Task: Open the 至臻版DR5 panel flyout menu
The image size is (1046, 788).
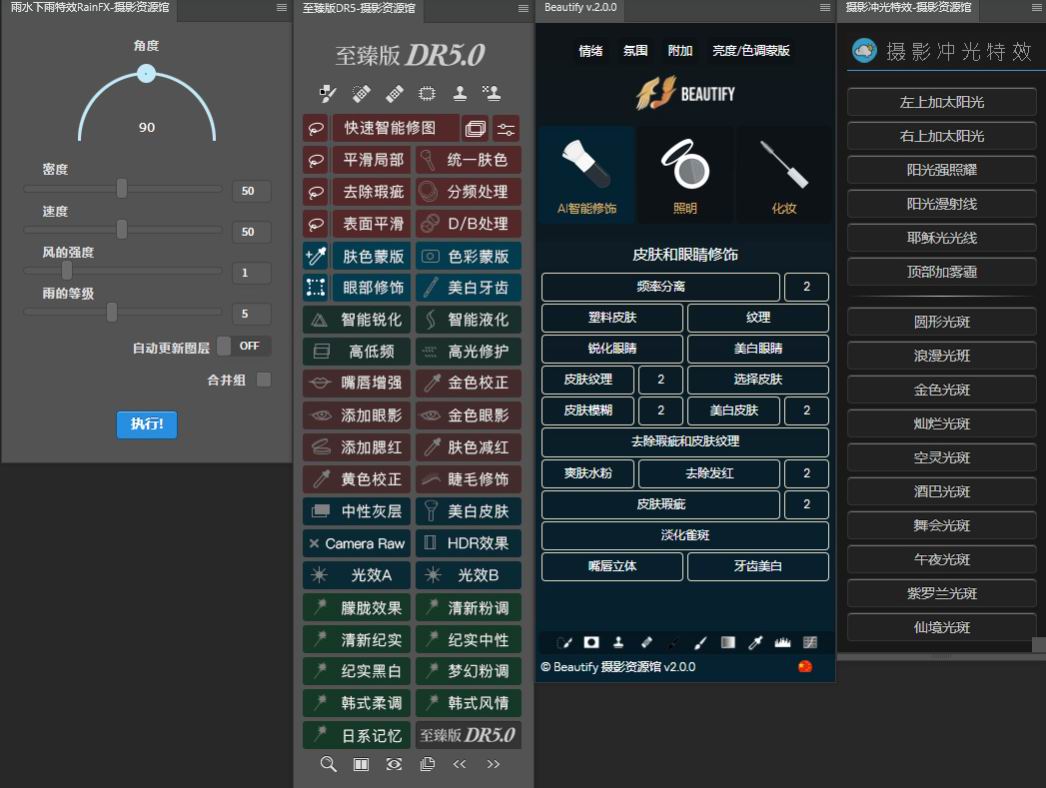Action: 523,8
